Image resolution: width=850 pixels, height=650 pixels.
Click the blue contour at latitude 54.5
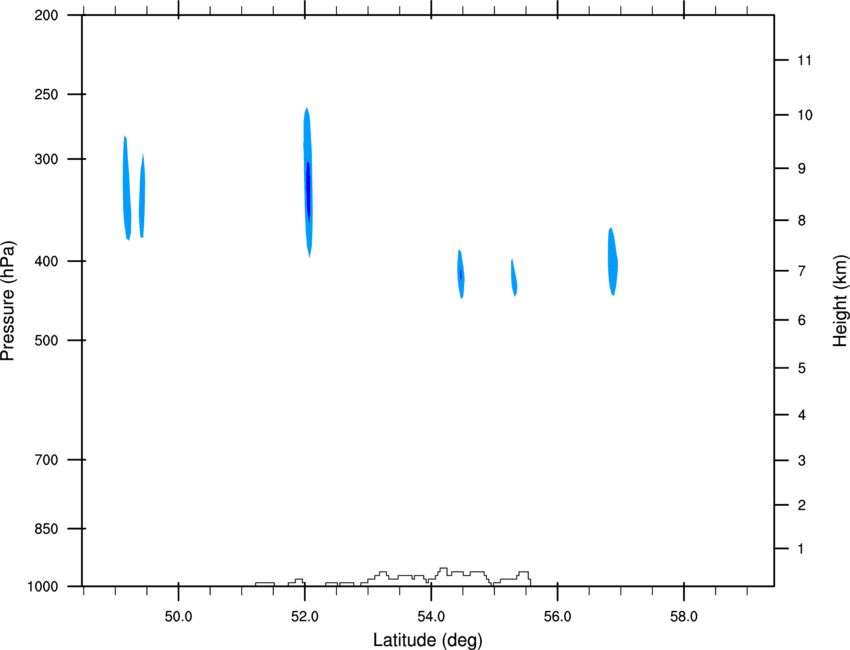(x=460, y=274)
